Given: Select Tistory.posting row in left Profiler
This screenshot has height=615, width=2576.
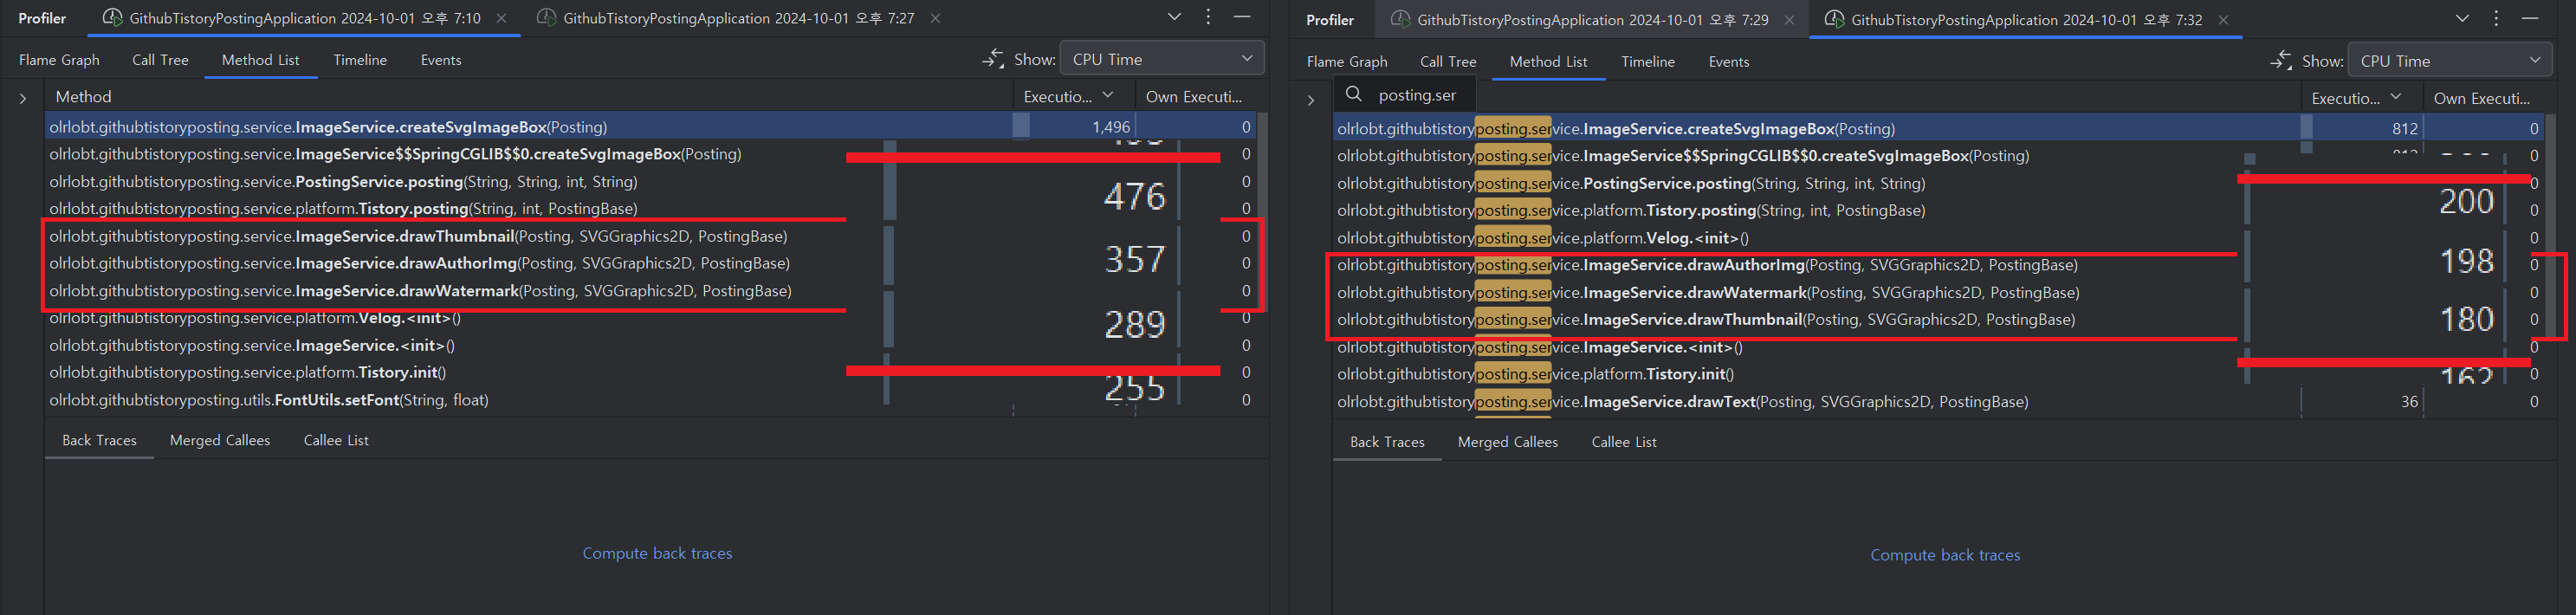Looking at the screenshot, I should 650,209.
